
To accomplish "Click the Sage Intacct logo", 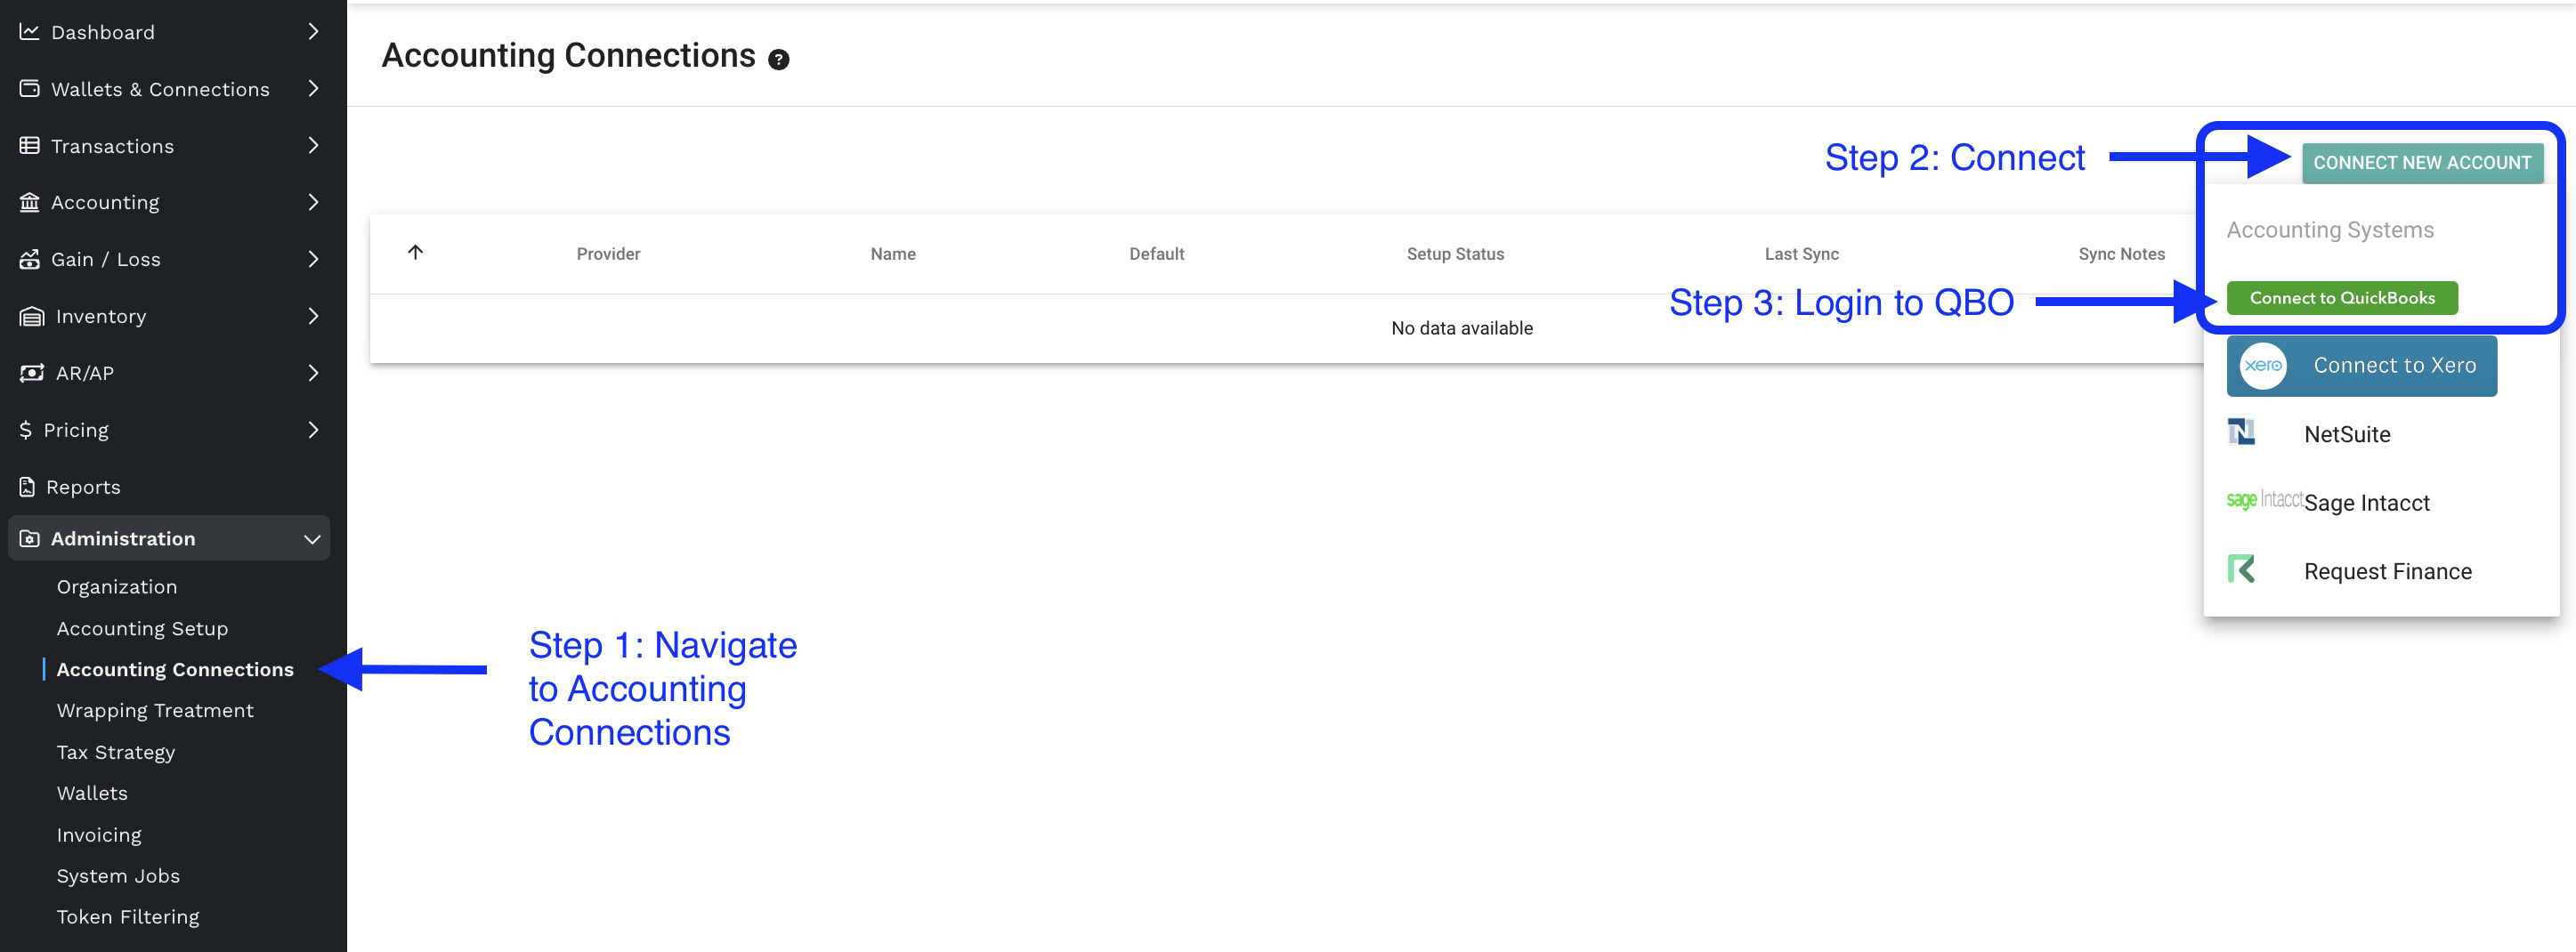I will pos(2264,500).
